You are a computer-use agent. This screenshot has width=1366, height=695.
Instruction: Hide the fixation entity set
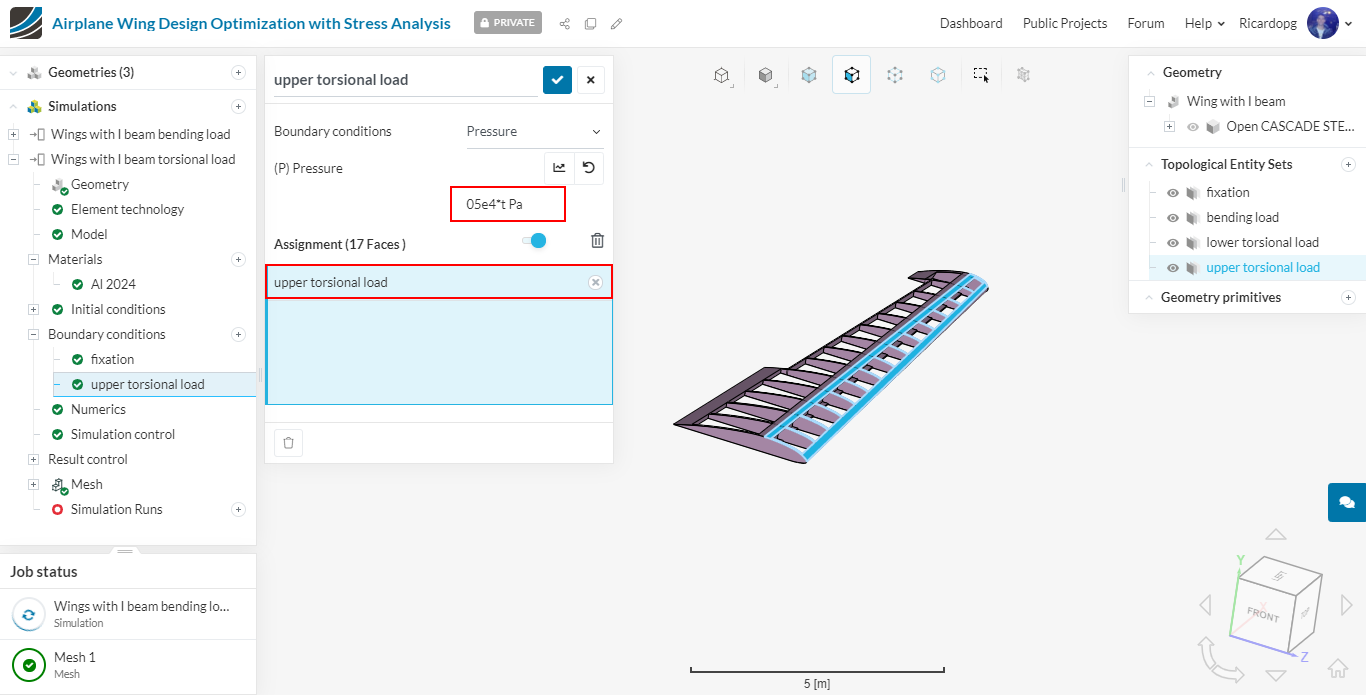coord(1173,193)
